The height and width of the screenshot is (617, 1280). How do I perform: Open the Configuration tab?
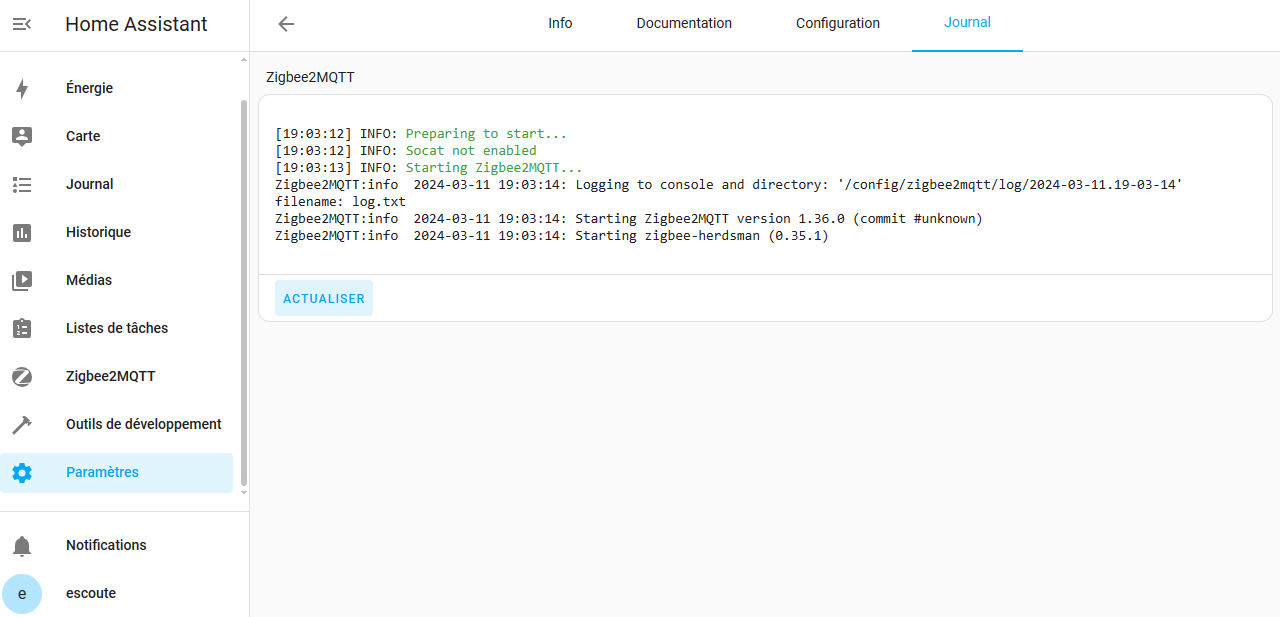click(838, 24)
